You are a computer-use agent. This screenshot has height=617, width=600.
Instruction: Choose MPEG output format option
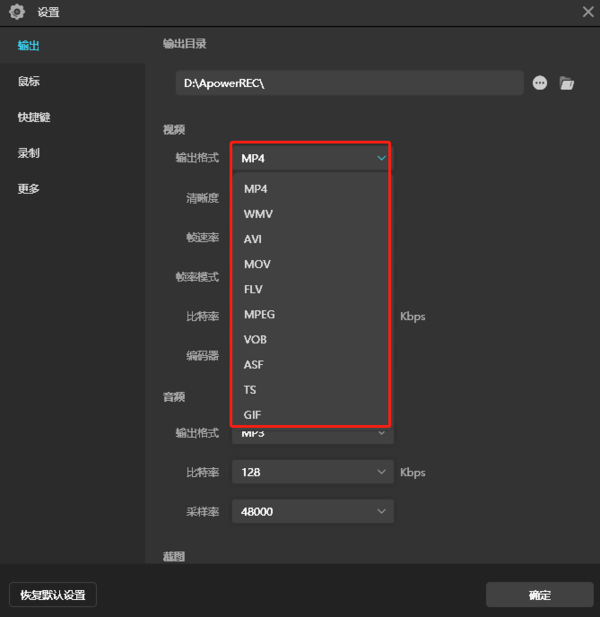pos(259,314)
